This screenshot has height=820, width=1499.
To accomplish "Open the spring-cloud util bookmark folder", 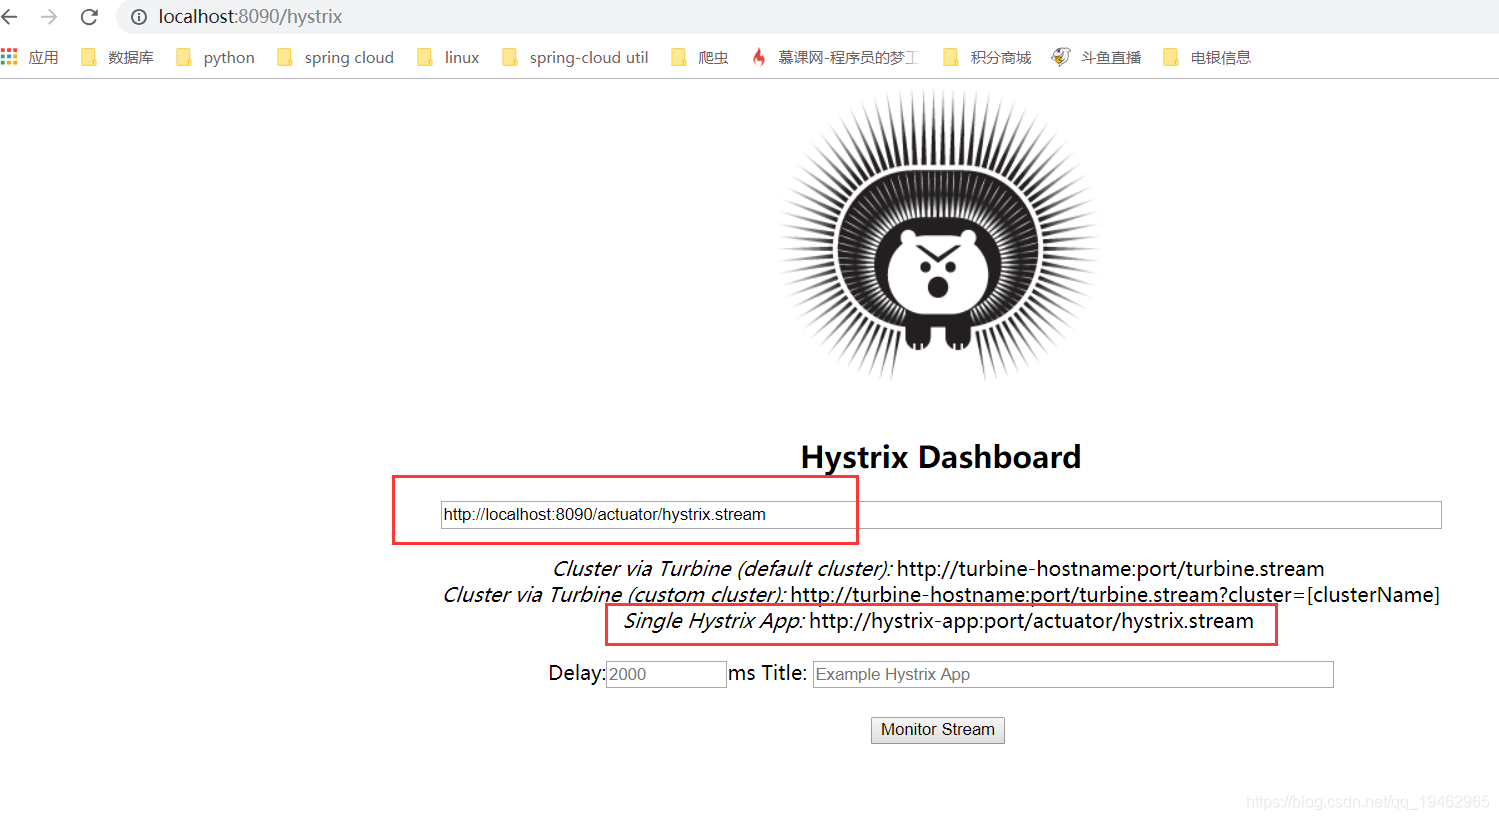I will 575,57.
